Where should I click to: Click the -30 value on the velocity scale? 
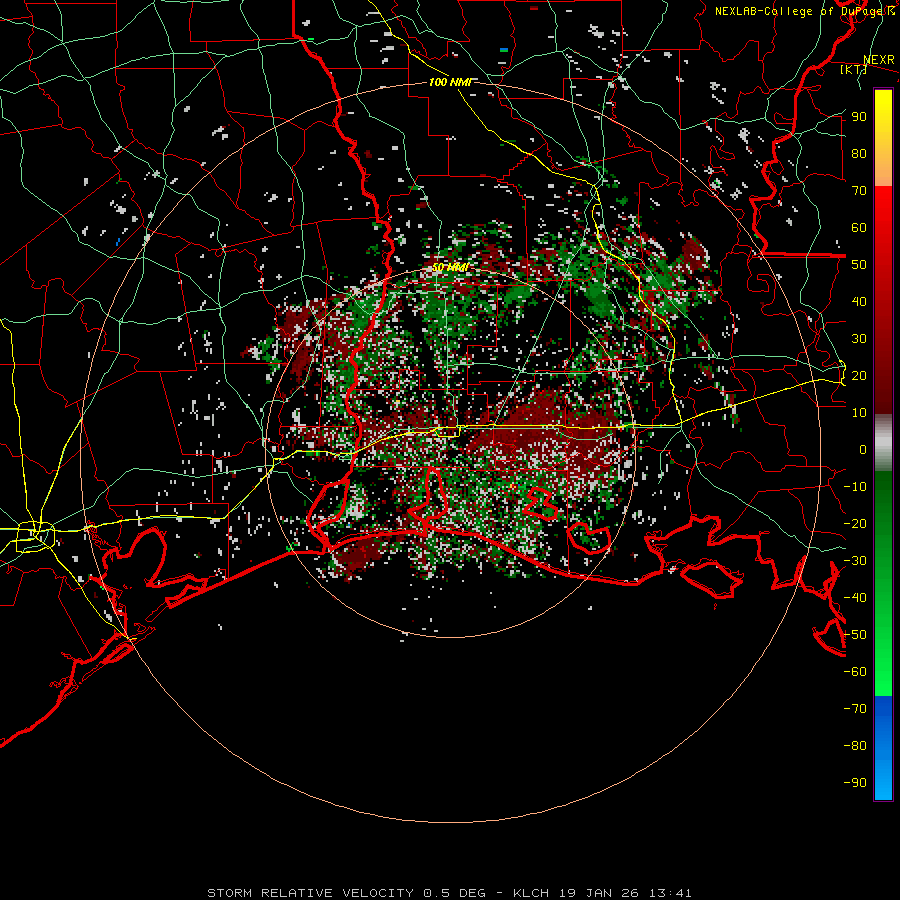pos(855,561)
